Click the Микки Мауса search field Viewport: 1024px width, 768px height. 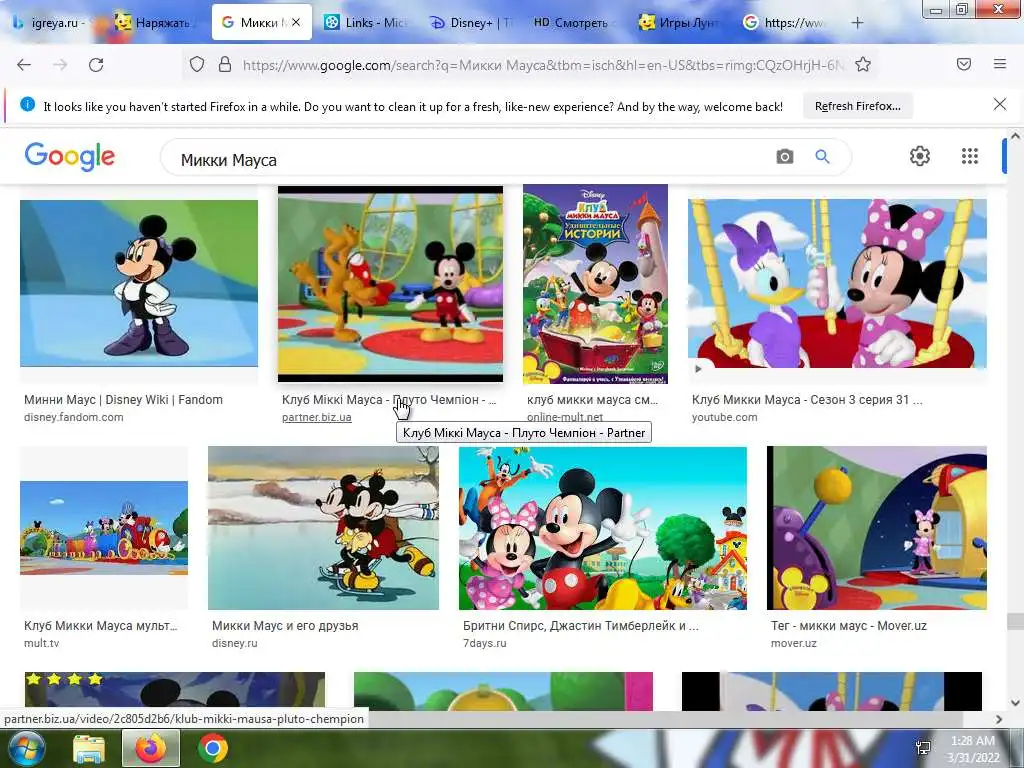tap(470, 160)
